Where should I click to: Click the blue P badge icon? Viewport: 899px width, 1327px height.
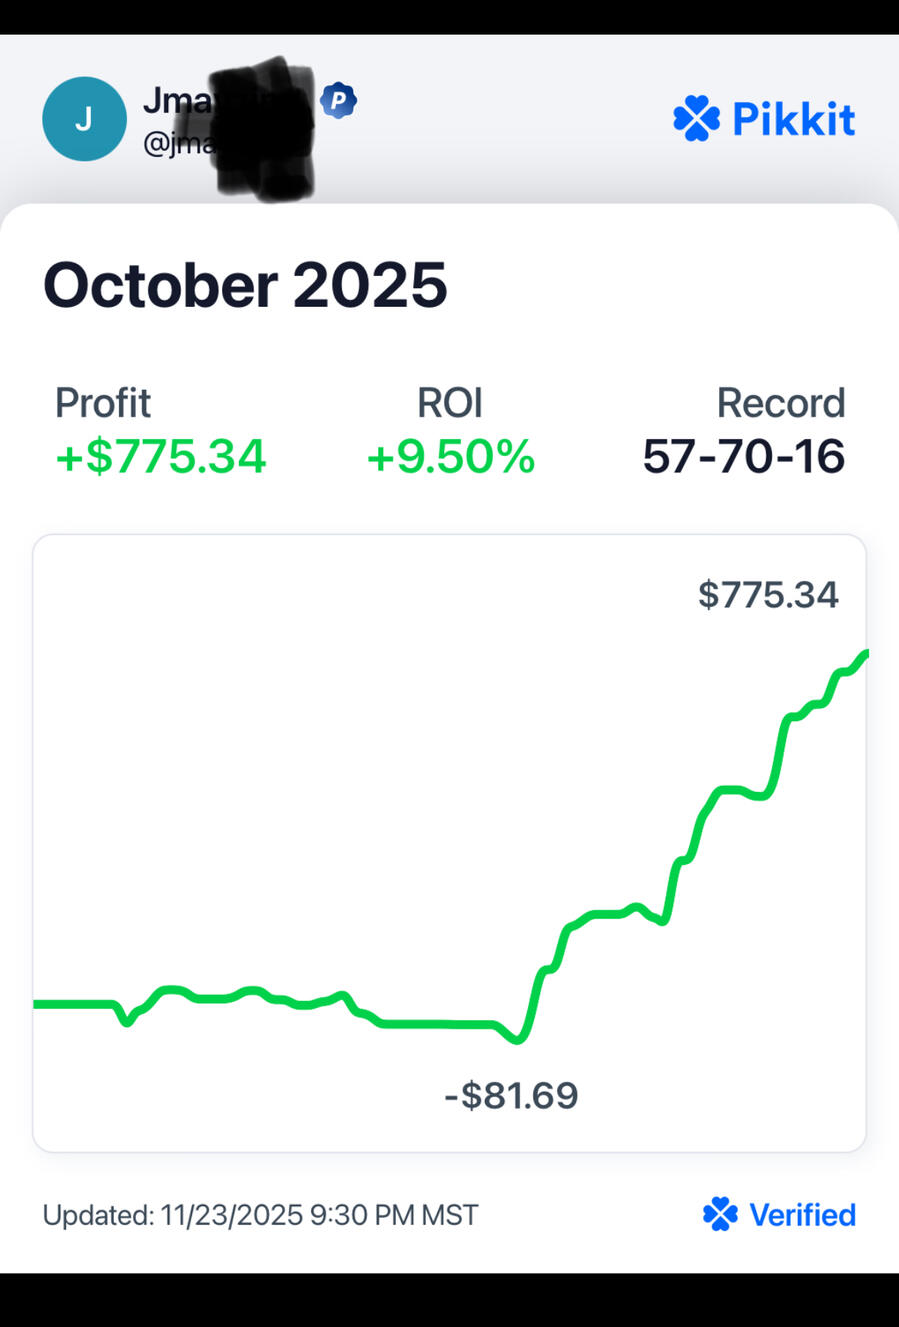click(x=339, y=100)
